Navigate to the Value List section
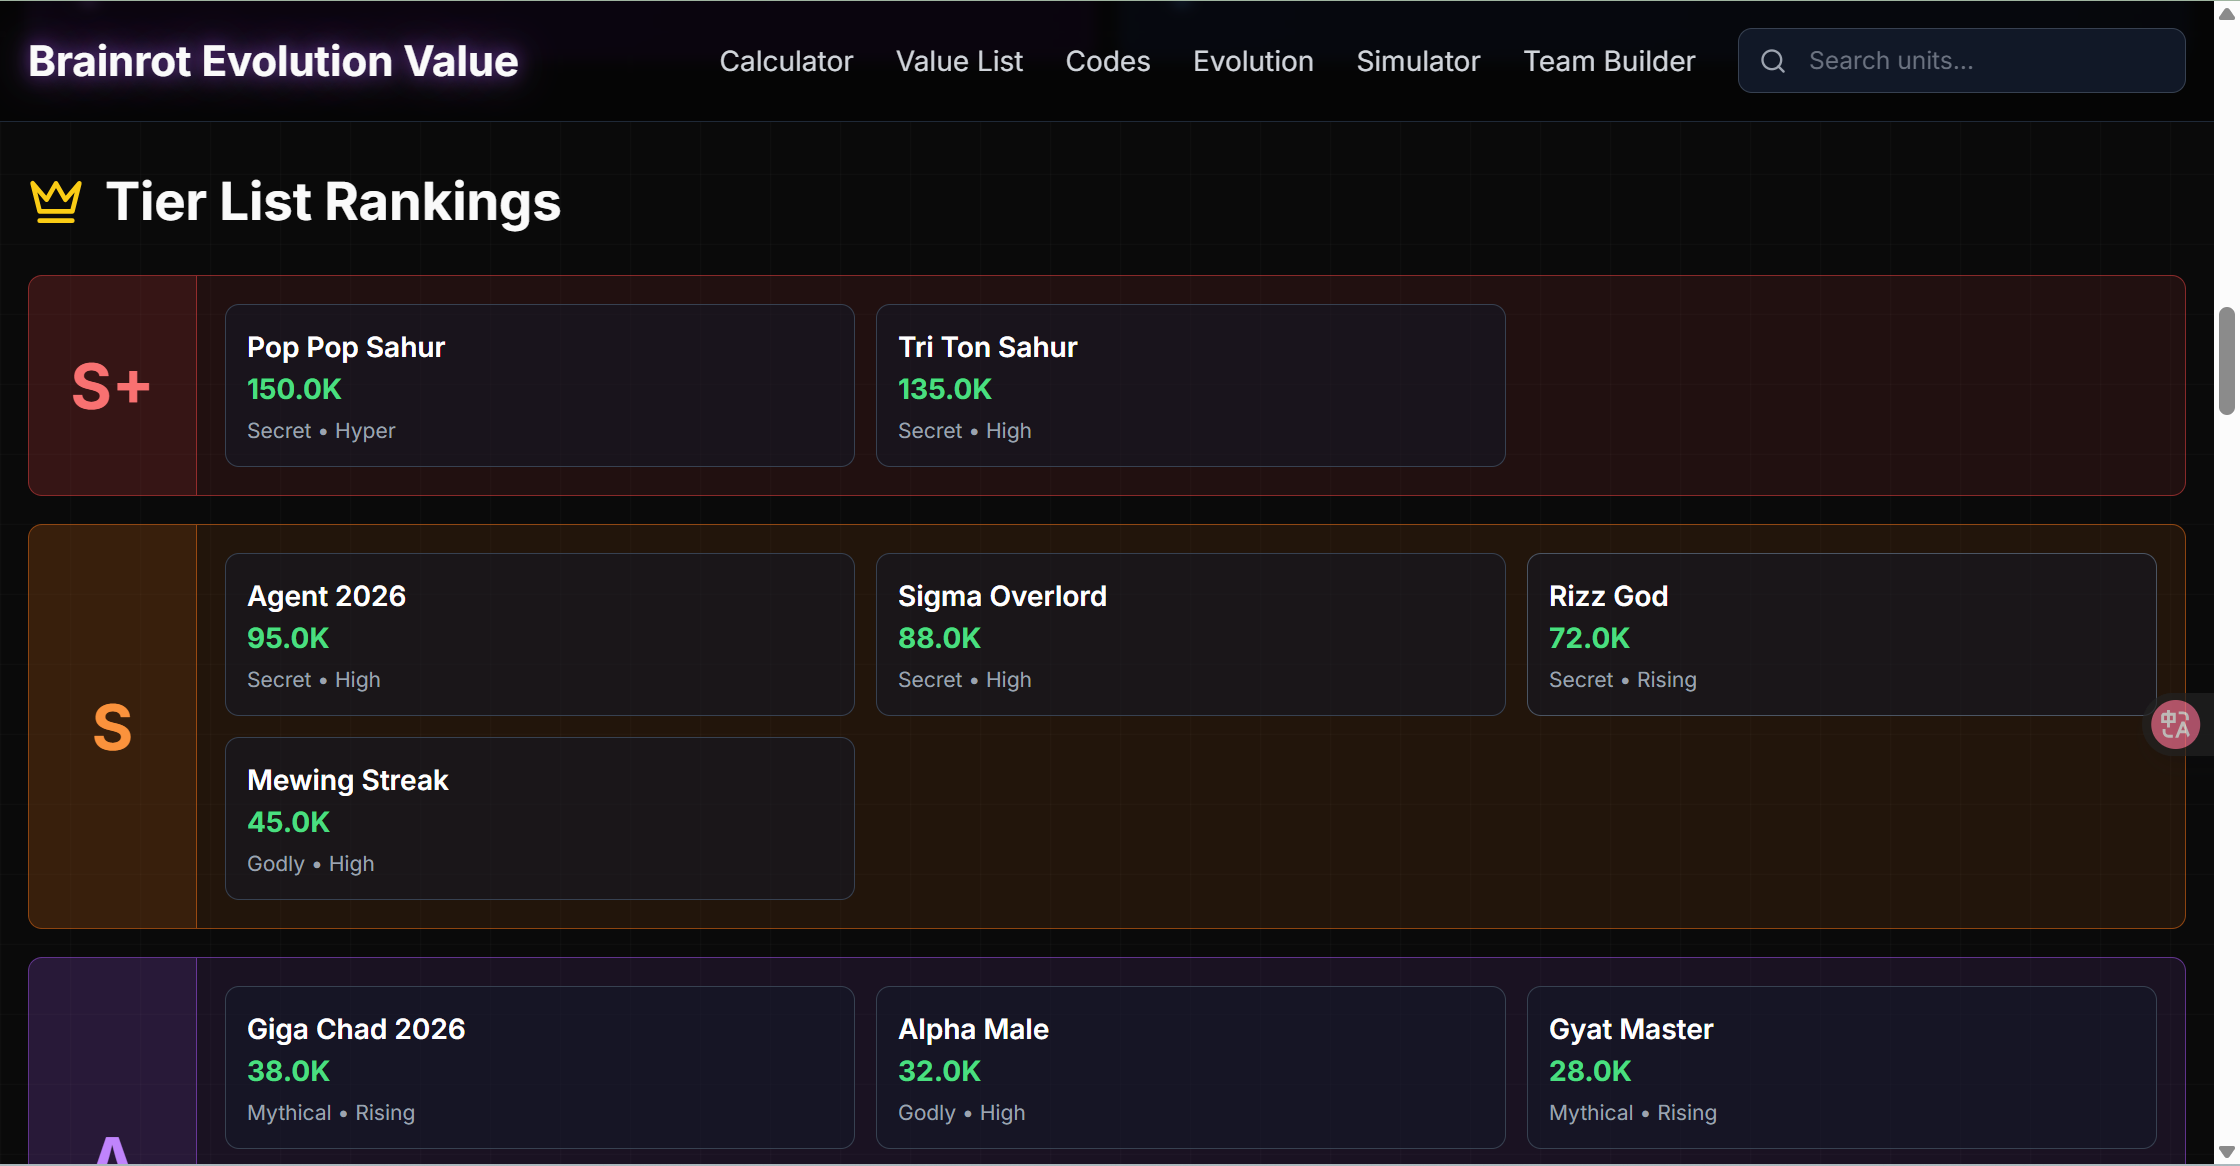The width and height of the screenshot is (2240, 1166). (959, 60)
